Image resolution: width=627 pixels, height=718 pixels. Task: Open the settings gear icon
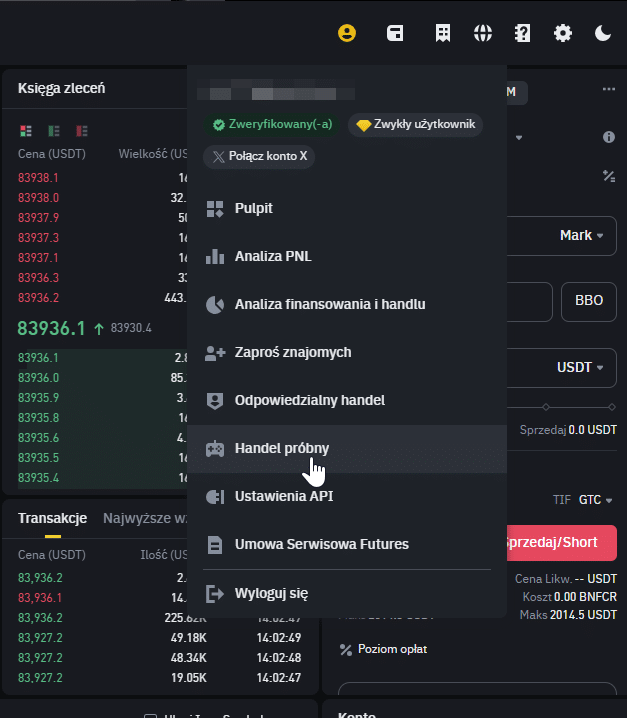pyautogui.click(x=562, y=33)
